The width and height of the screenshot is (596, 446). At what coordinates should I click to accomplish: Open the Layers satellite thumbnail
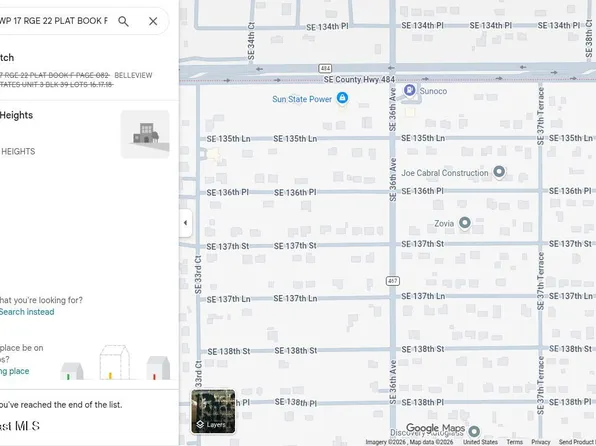click(213, 411)
